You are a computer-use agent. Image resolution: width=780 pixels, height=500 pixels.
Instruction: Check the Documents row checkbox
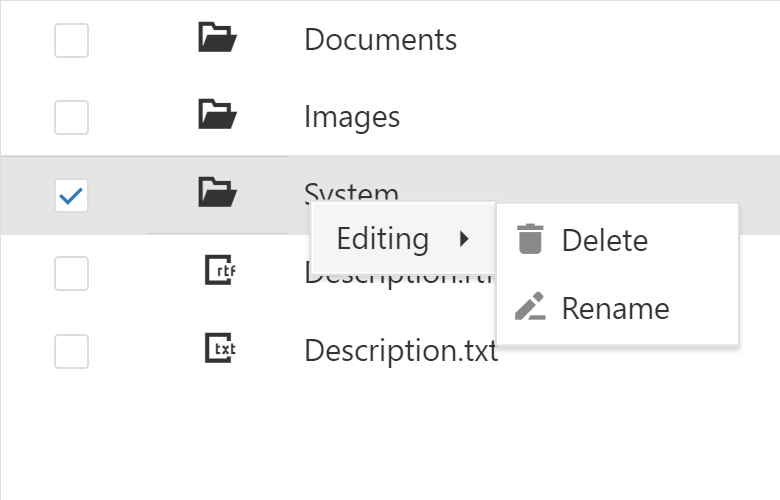pyautogui.click(x=71, y=40)
